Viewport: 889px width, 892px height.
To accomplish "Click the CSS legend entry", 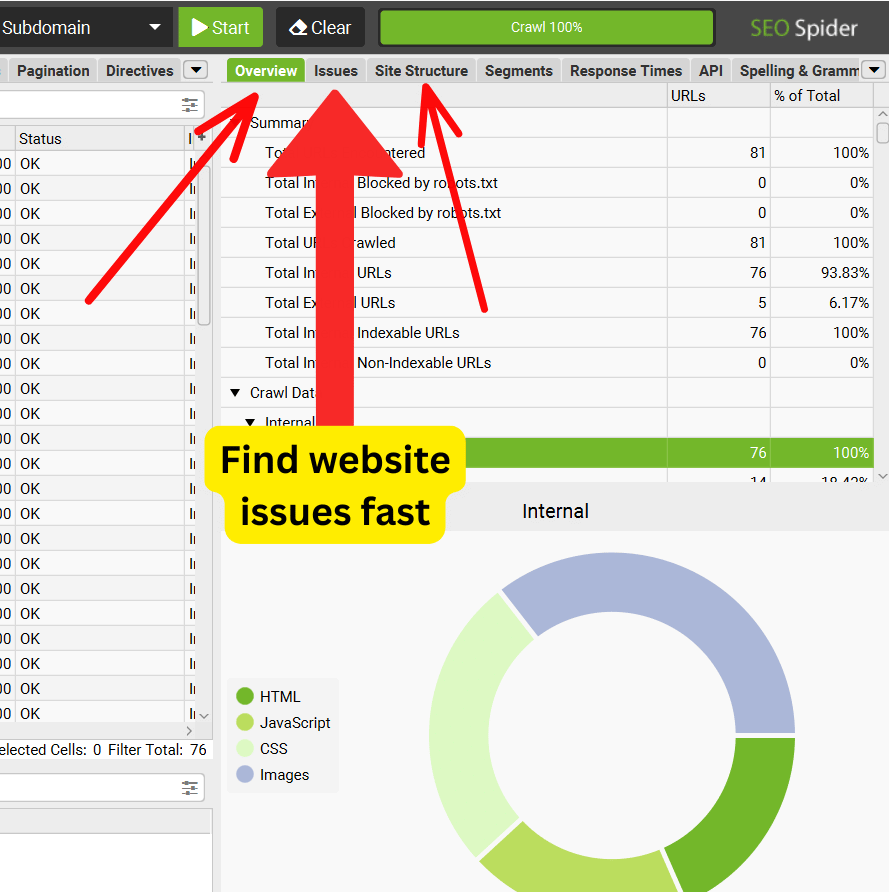I will [244, 748].
